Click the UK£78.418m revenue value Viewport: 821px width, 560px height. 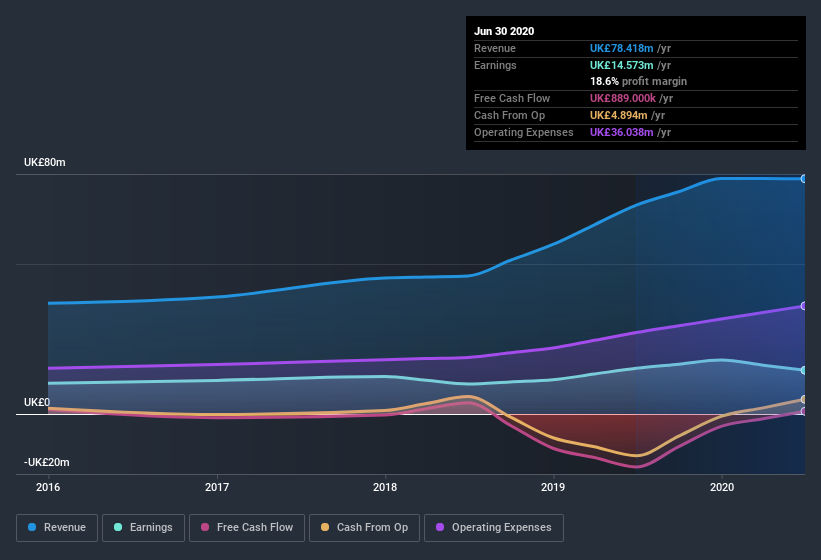(x=622, y=48)
